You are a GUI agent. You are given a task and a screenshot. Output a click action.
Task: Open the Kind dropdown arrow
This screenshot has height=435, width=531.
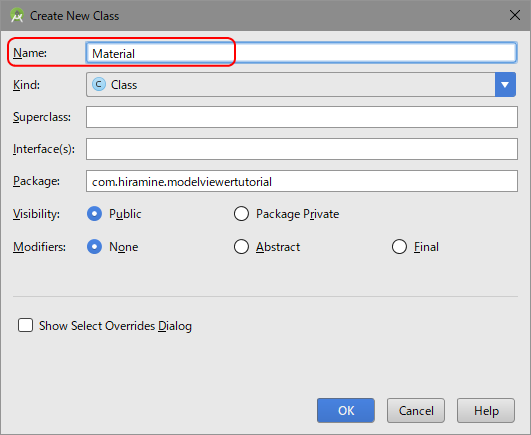tap(505, 85)
